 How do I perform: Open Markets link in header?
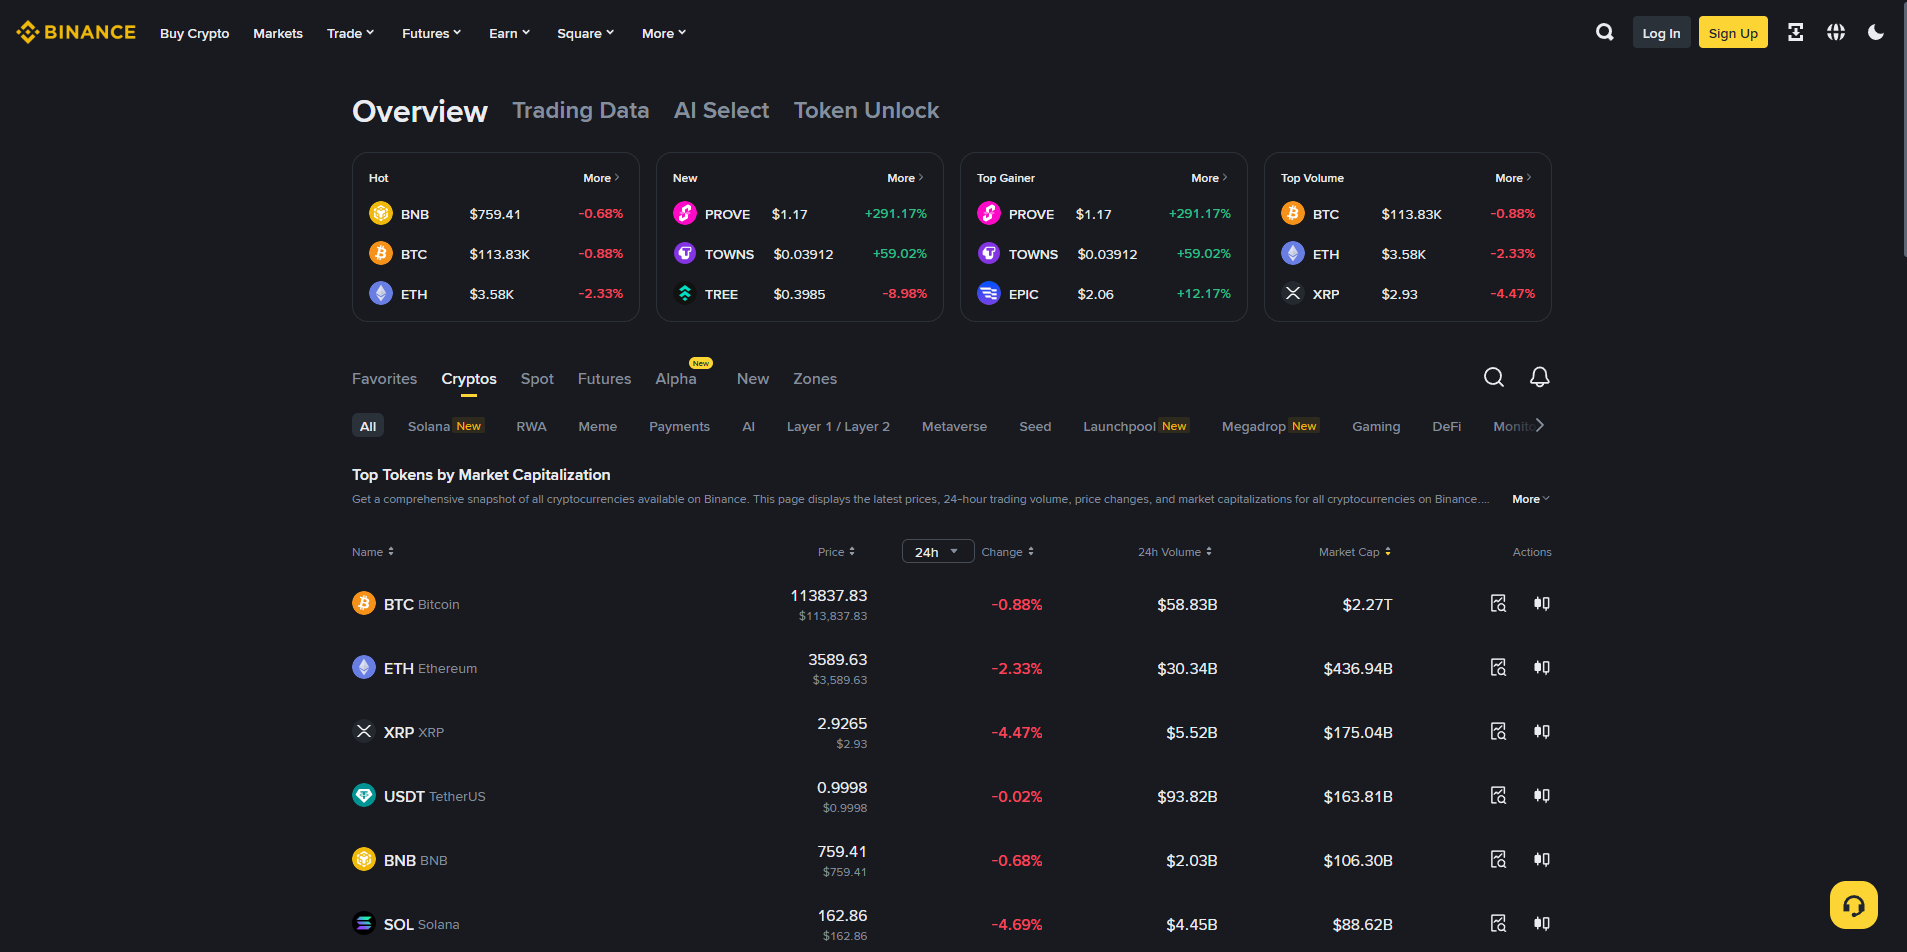click(x=278, y=33)
